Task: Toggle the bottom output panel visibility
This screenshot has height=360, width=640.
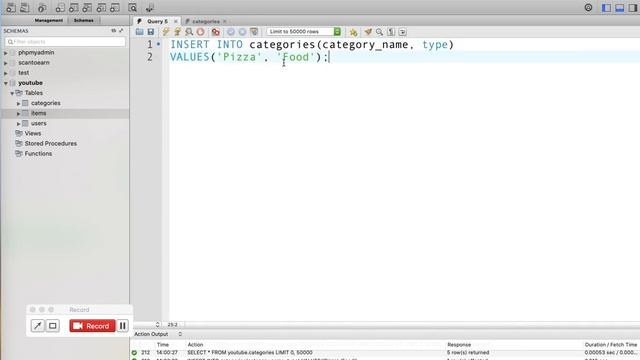Action: click(x=620, y=8)
